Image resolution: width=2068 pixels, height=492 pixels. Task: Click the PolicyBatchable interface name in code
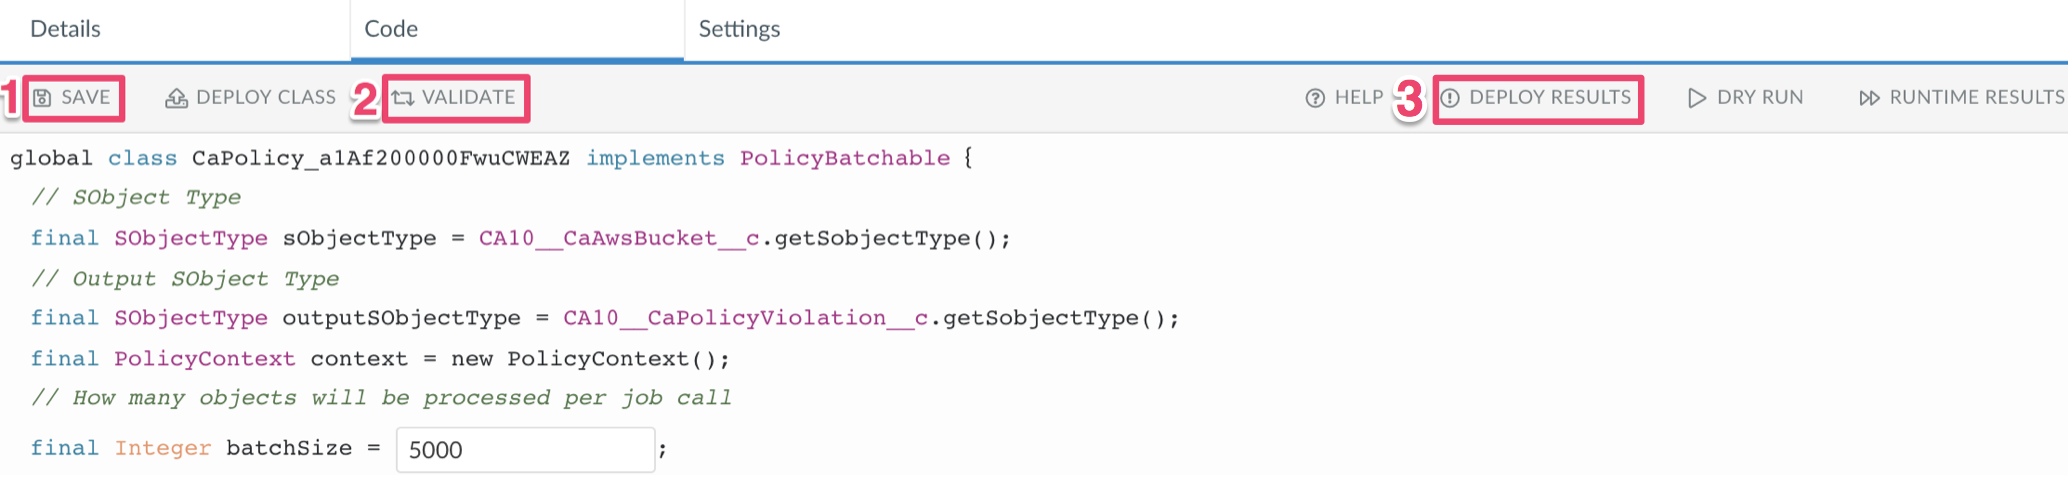[844, 158]
